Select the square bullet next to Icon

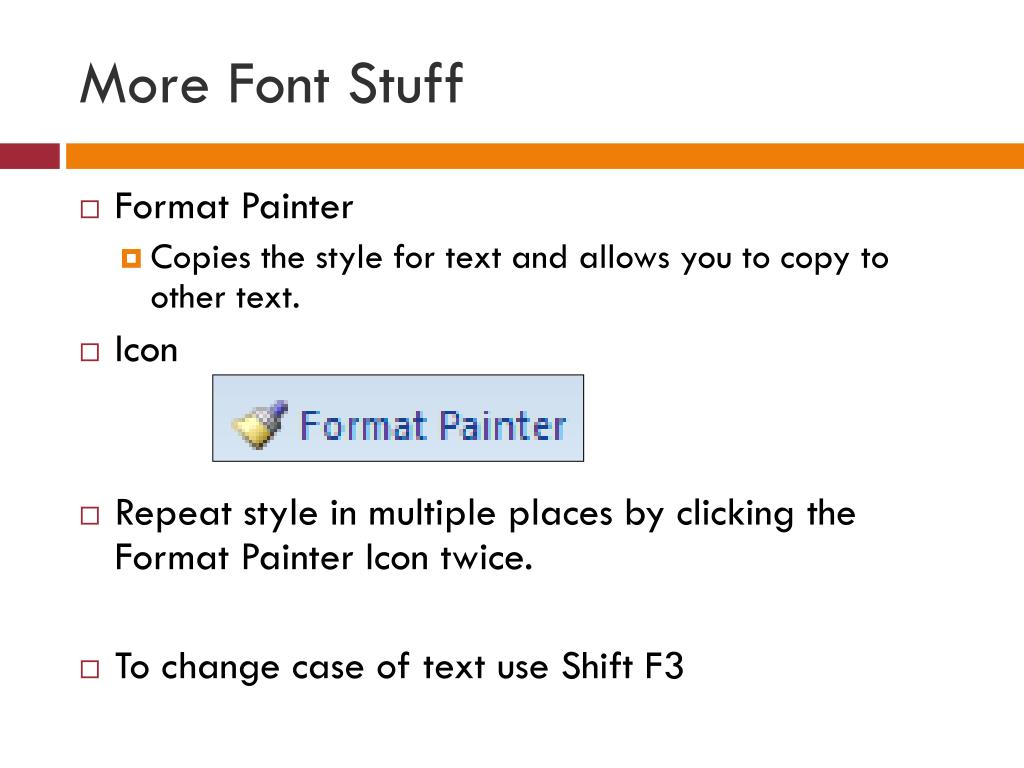pos(90,352)
